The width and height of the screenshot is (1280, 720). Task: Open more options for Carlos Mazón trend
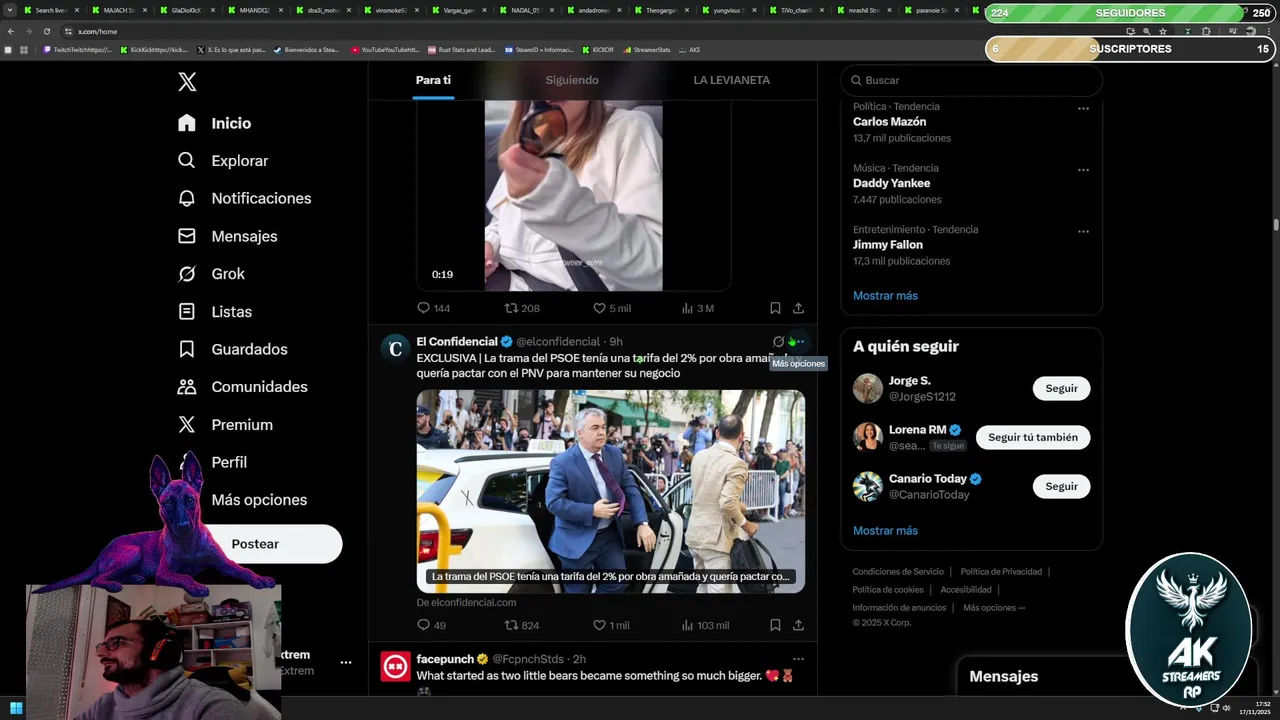pos(1083,108)
